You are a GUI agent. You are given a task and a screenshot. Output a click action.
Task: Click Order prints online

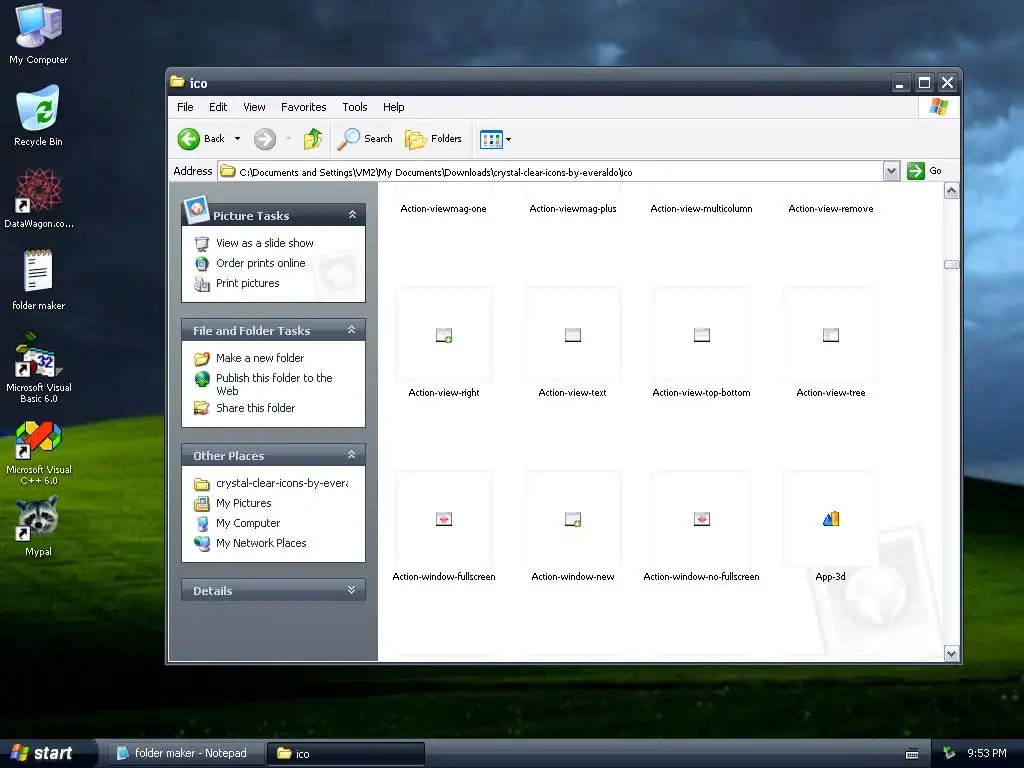pyautogui.click(x=261, y=263)
